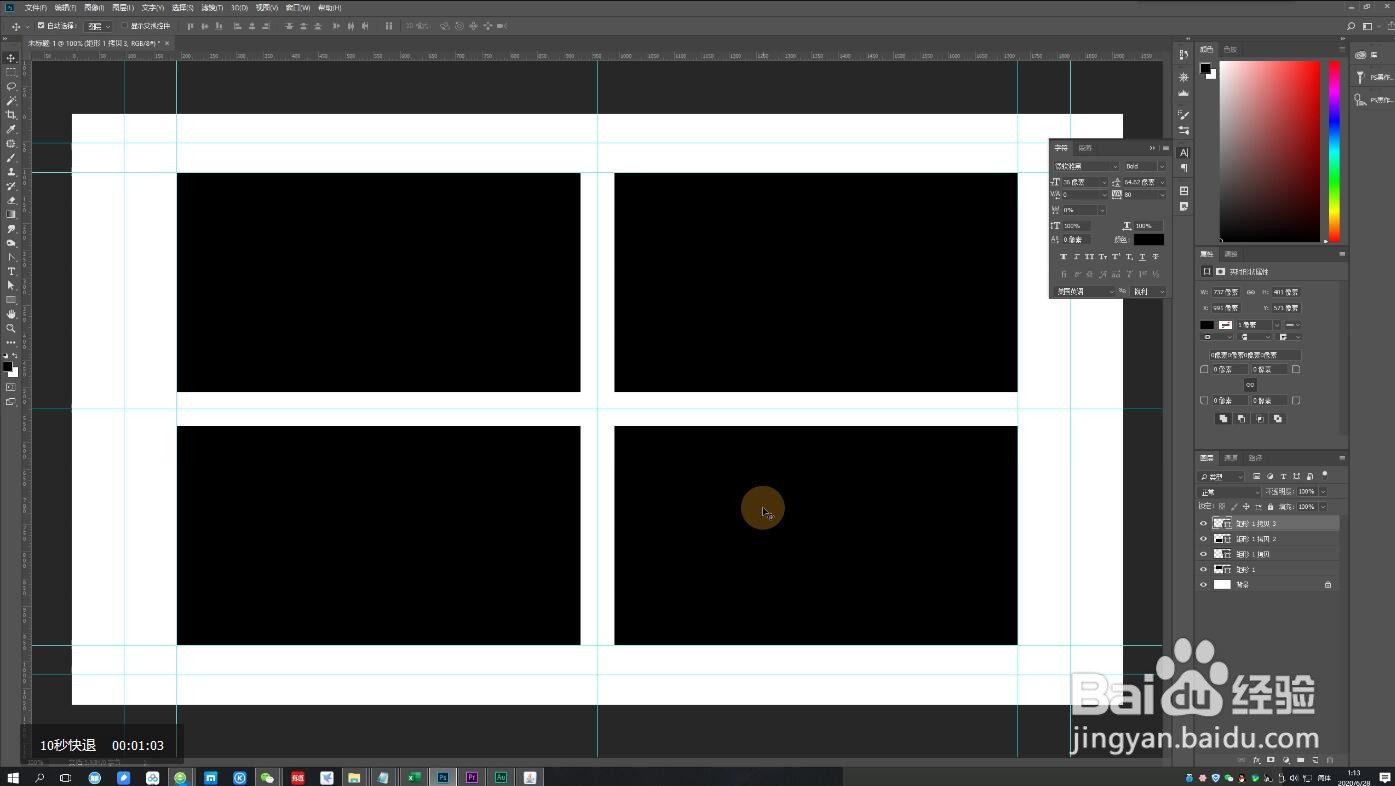Switch to the 路径 (Paths) tab
The height and width of the screenshot is (786, 1395).
click(x=1255, y=458)
